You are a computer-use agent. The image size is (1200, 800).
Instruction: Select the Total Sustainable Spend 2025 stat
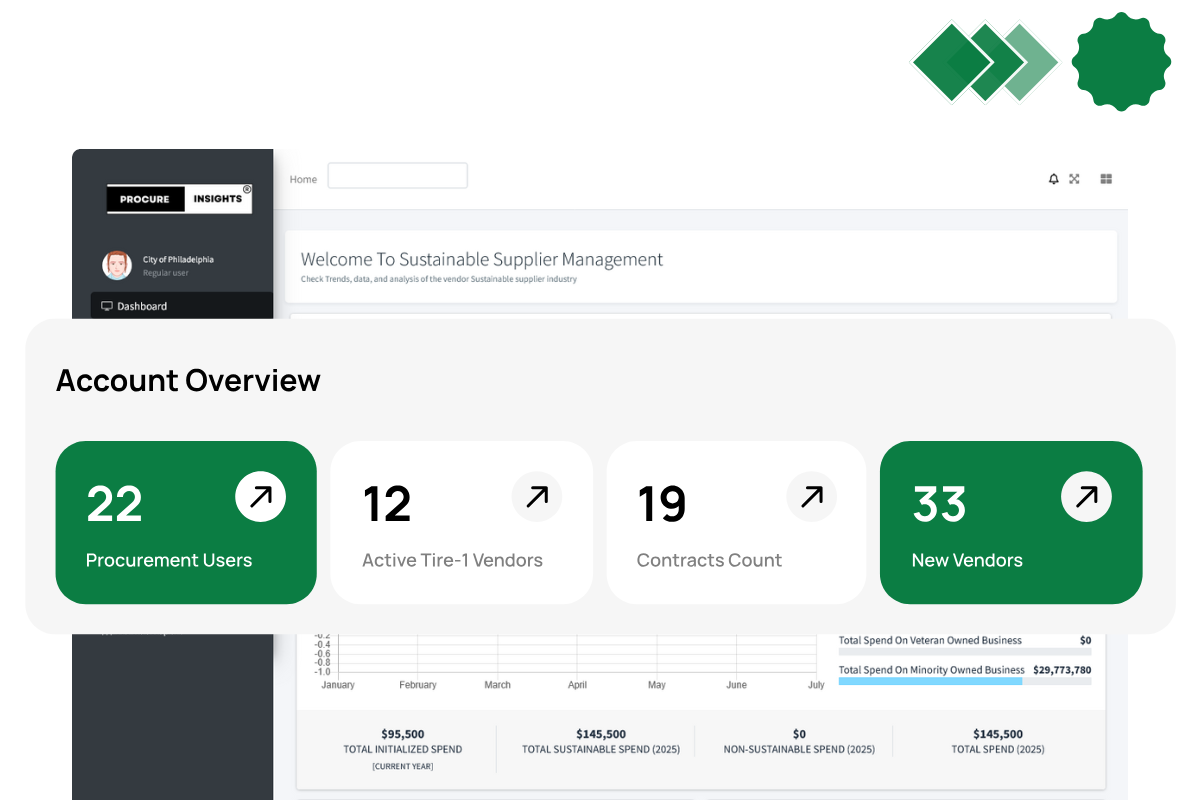coord(600,740)
